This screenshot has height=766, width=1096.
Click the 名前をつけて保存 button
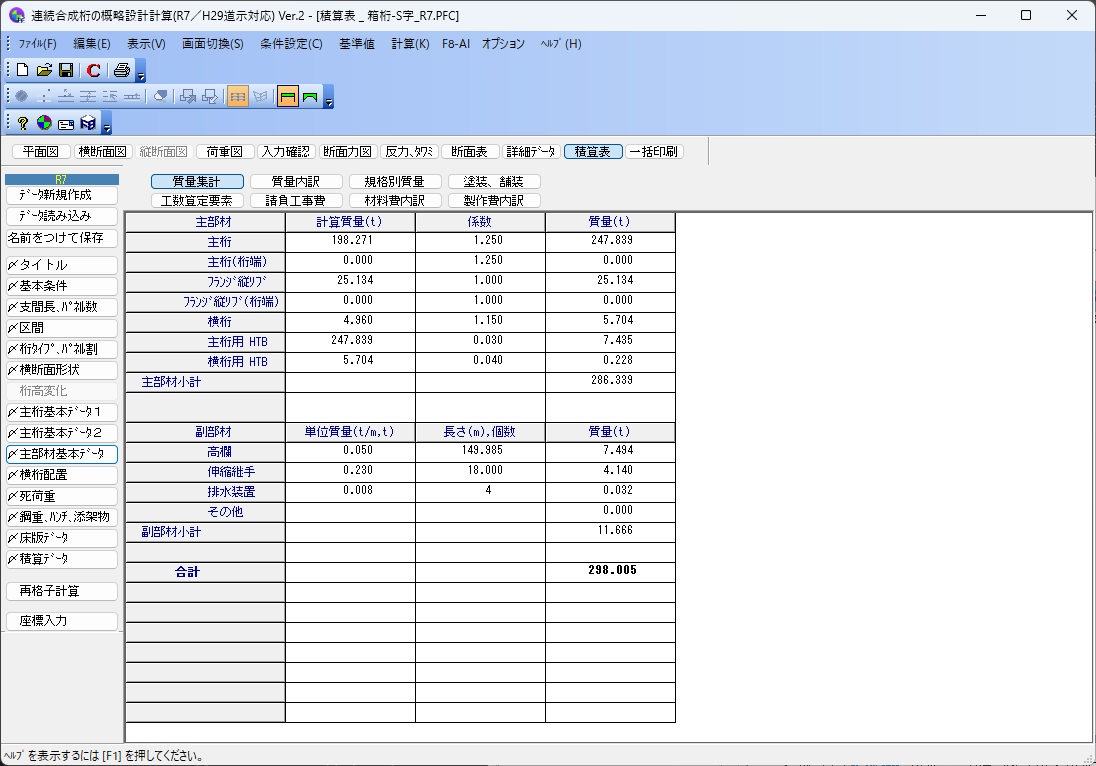[x=62, y=238]
